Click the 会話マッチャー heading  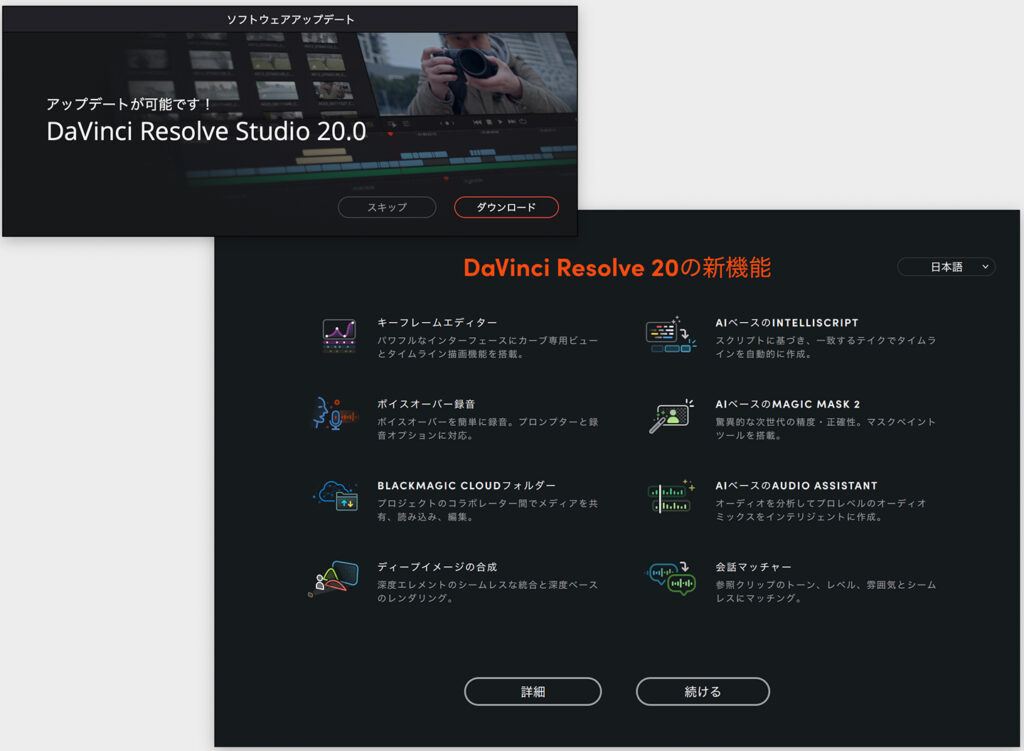tap(753, 567)
